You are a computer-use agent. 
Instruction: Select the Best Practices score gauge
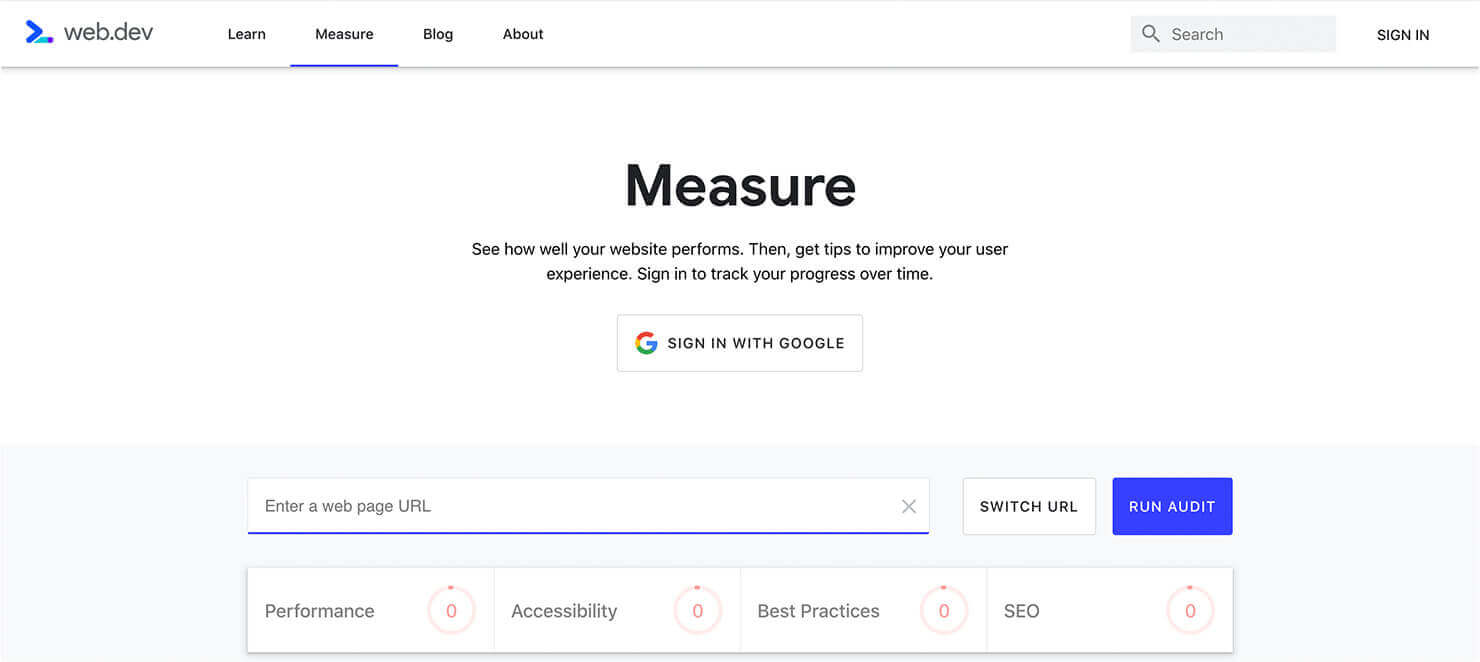(944, 611)
